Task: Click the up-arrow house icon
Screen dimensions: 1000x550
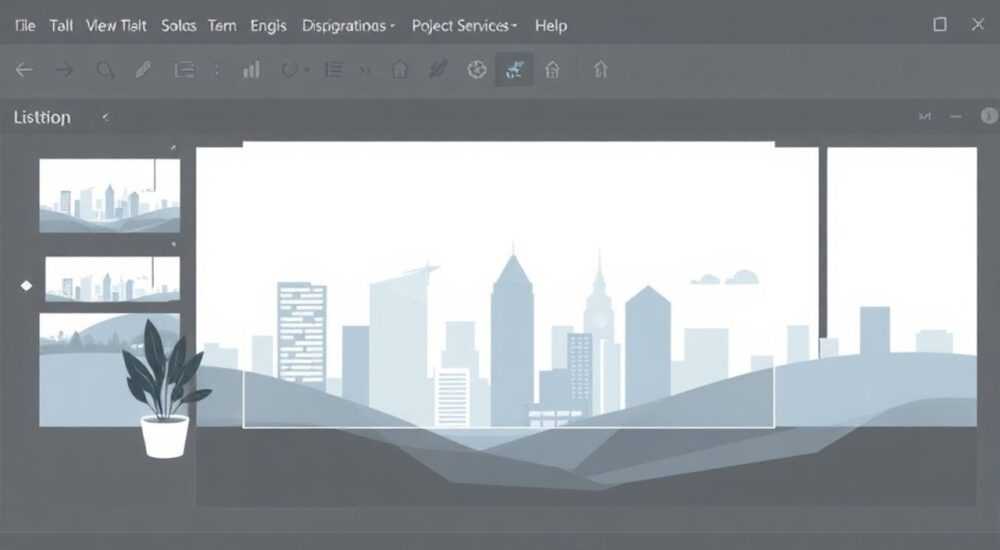Action: 600,69
